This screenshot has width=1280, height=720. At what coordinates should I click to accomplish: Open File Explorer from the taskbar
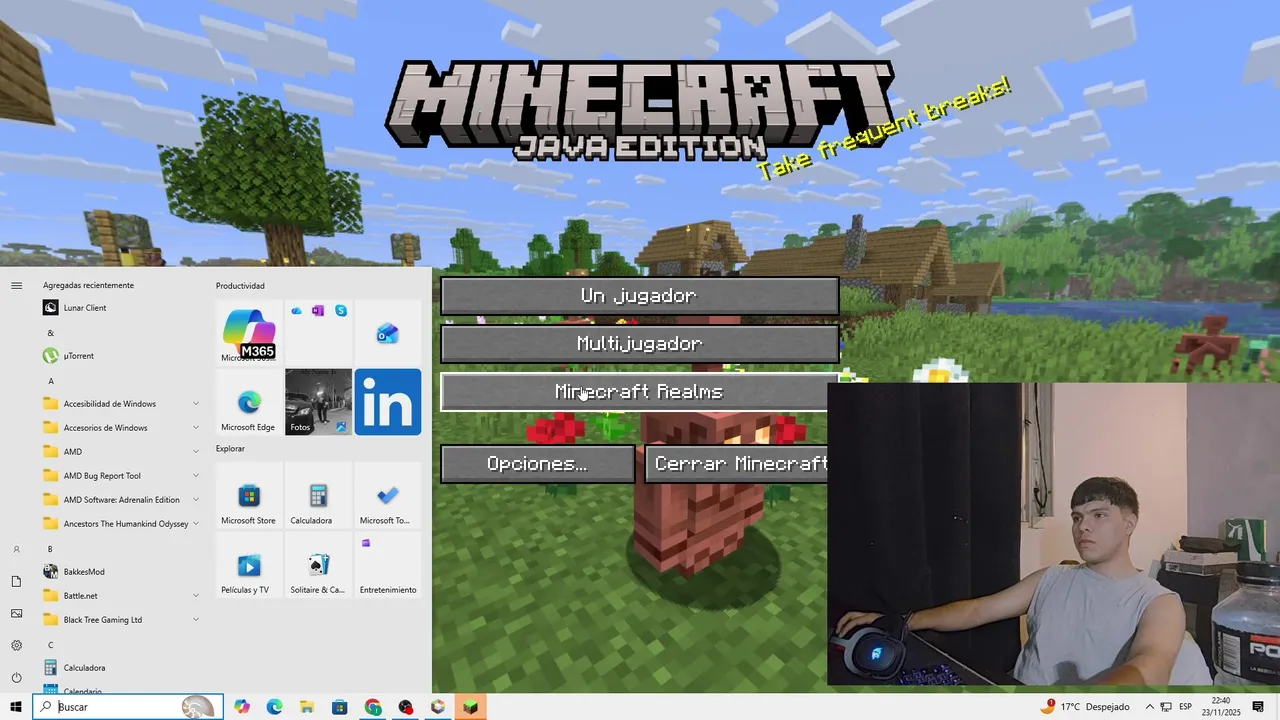pyautogui.click(x=307, y=707)
